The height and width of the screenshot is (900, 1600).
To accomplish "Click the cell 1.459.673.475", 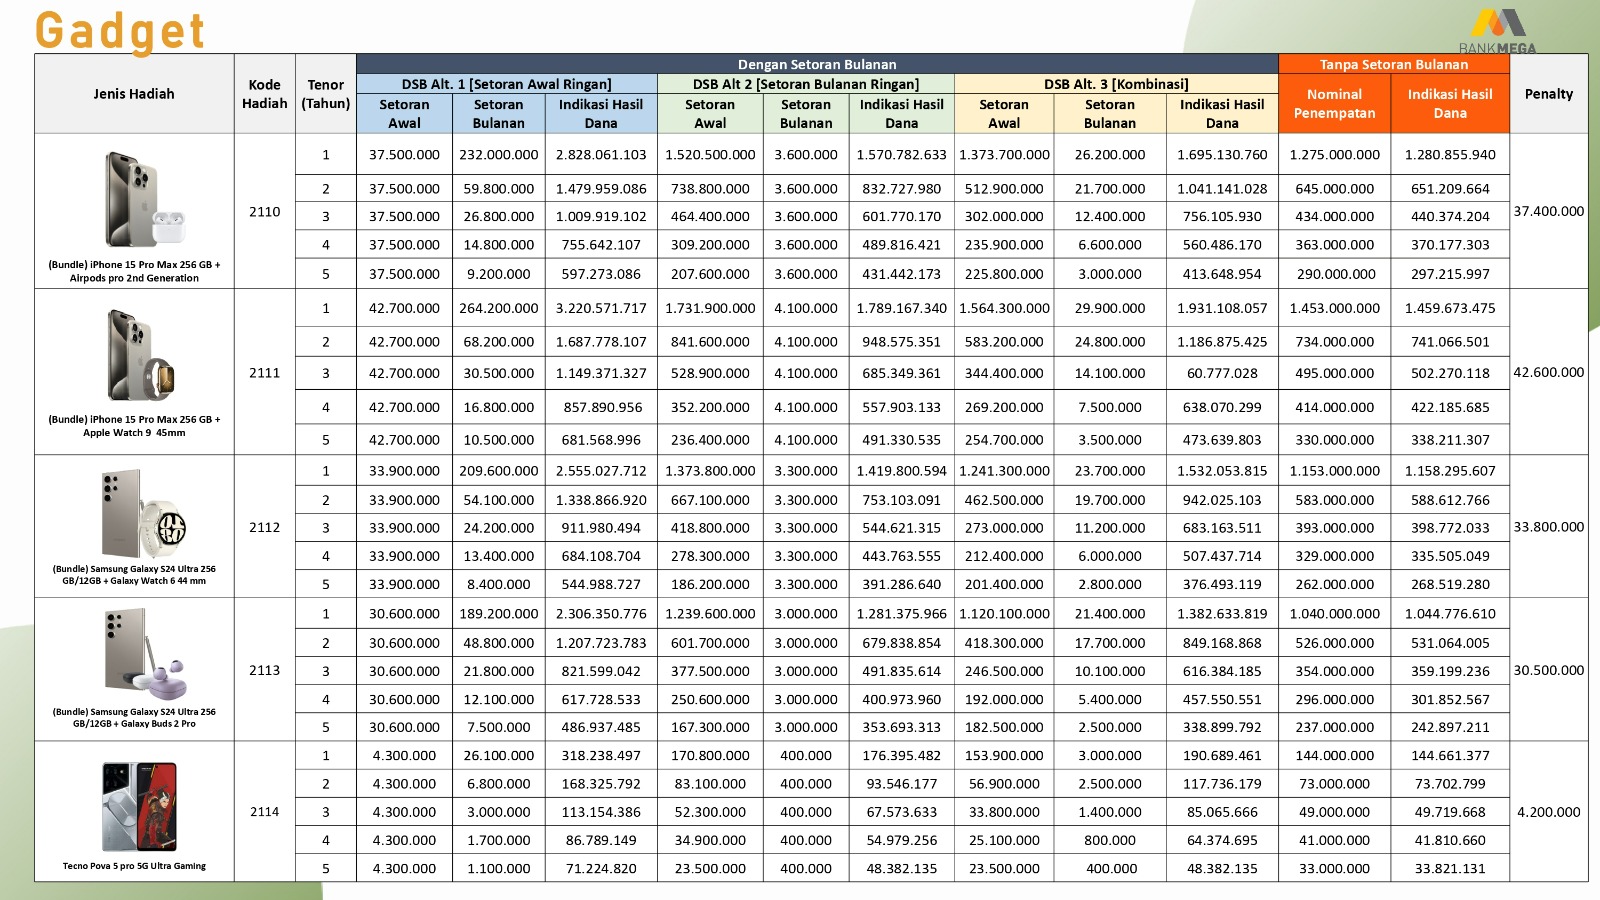I will coord(1449,309).
